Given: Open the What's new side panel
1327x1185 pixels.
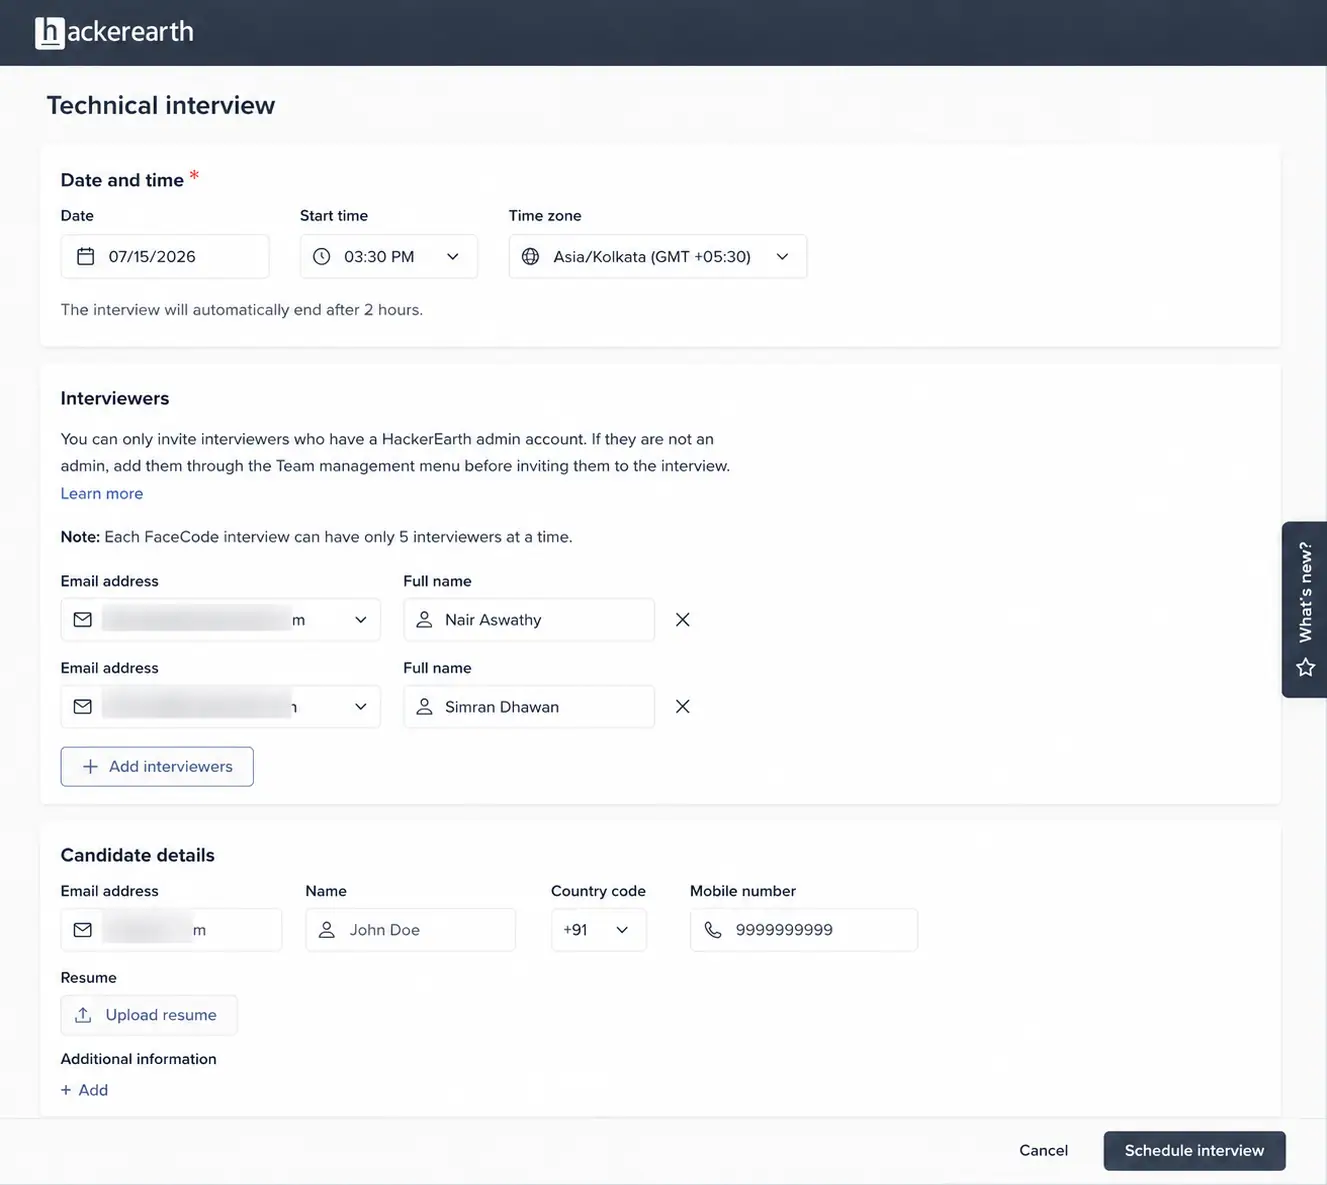Looking at the screenshot, I should pos(1305,609).
